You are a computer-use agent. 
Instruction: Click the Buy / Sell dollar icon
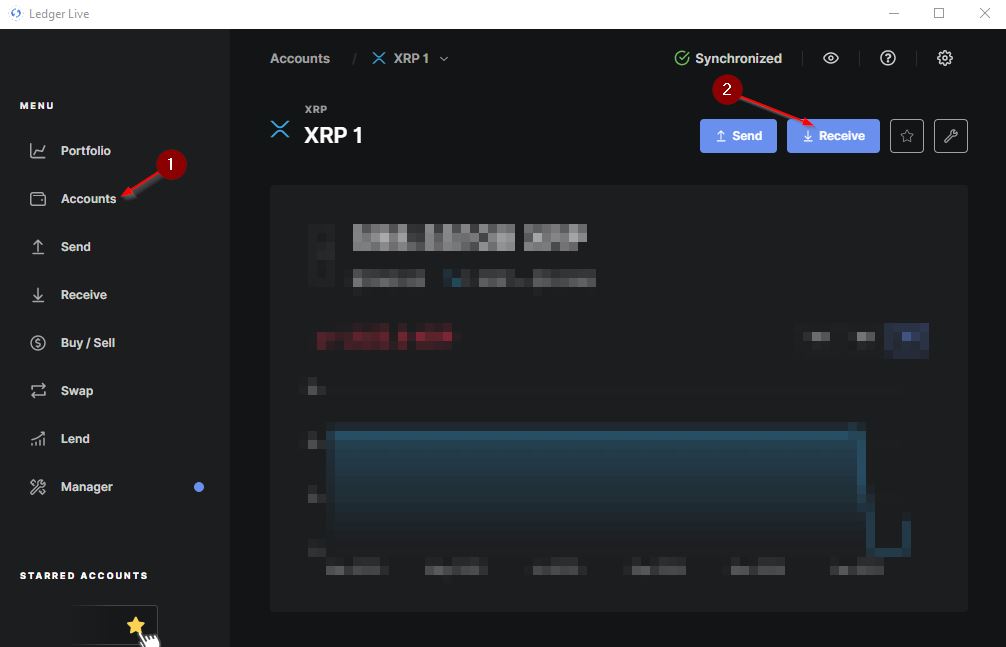coord(38,343)
